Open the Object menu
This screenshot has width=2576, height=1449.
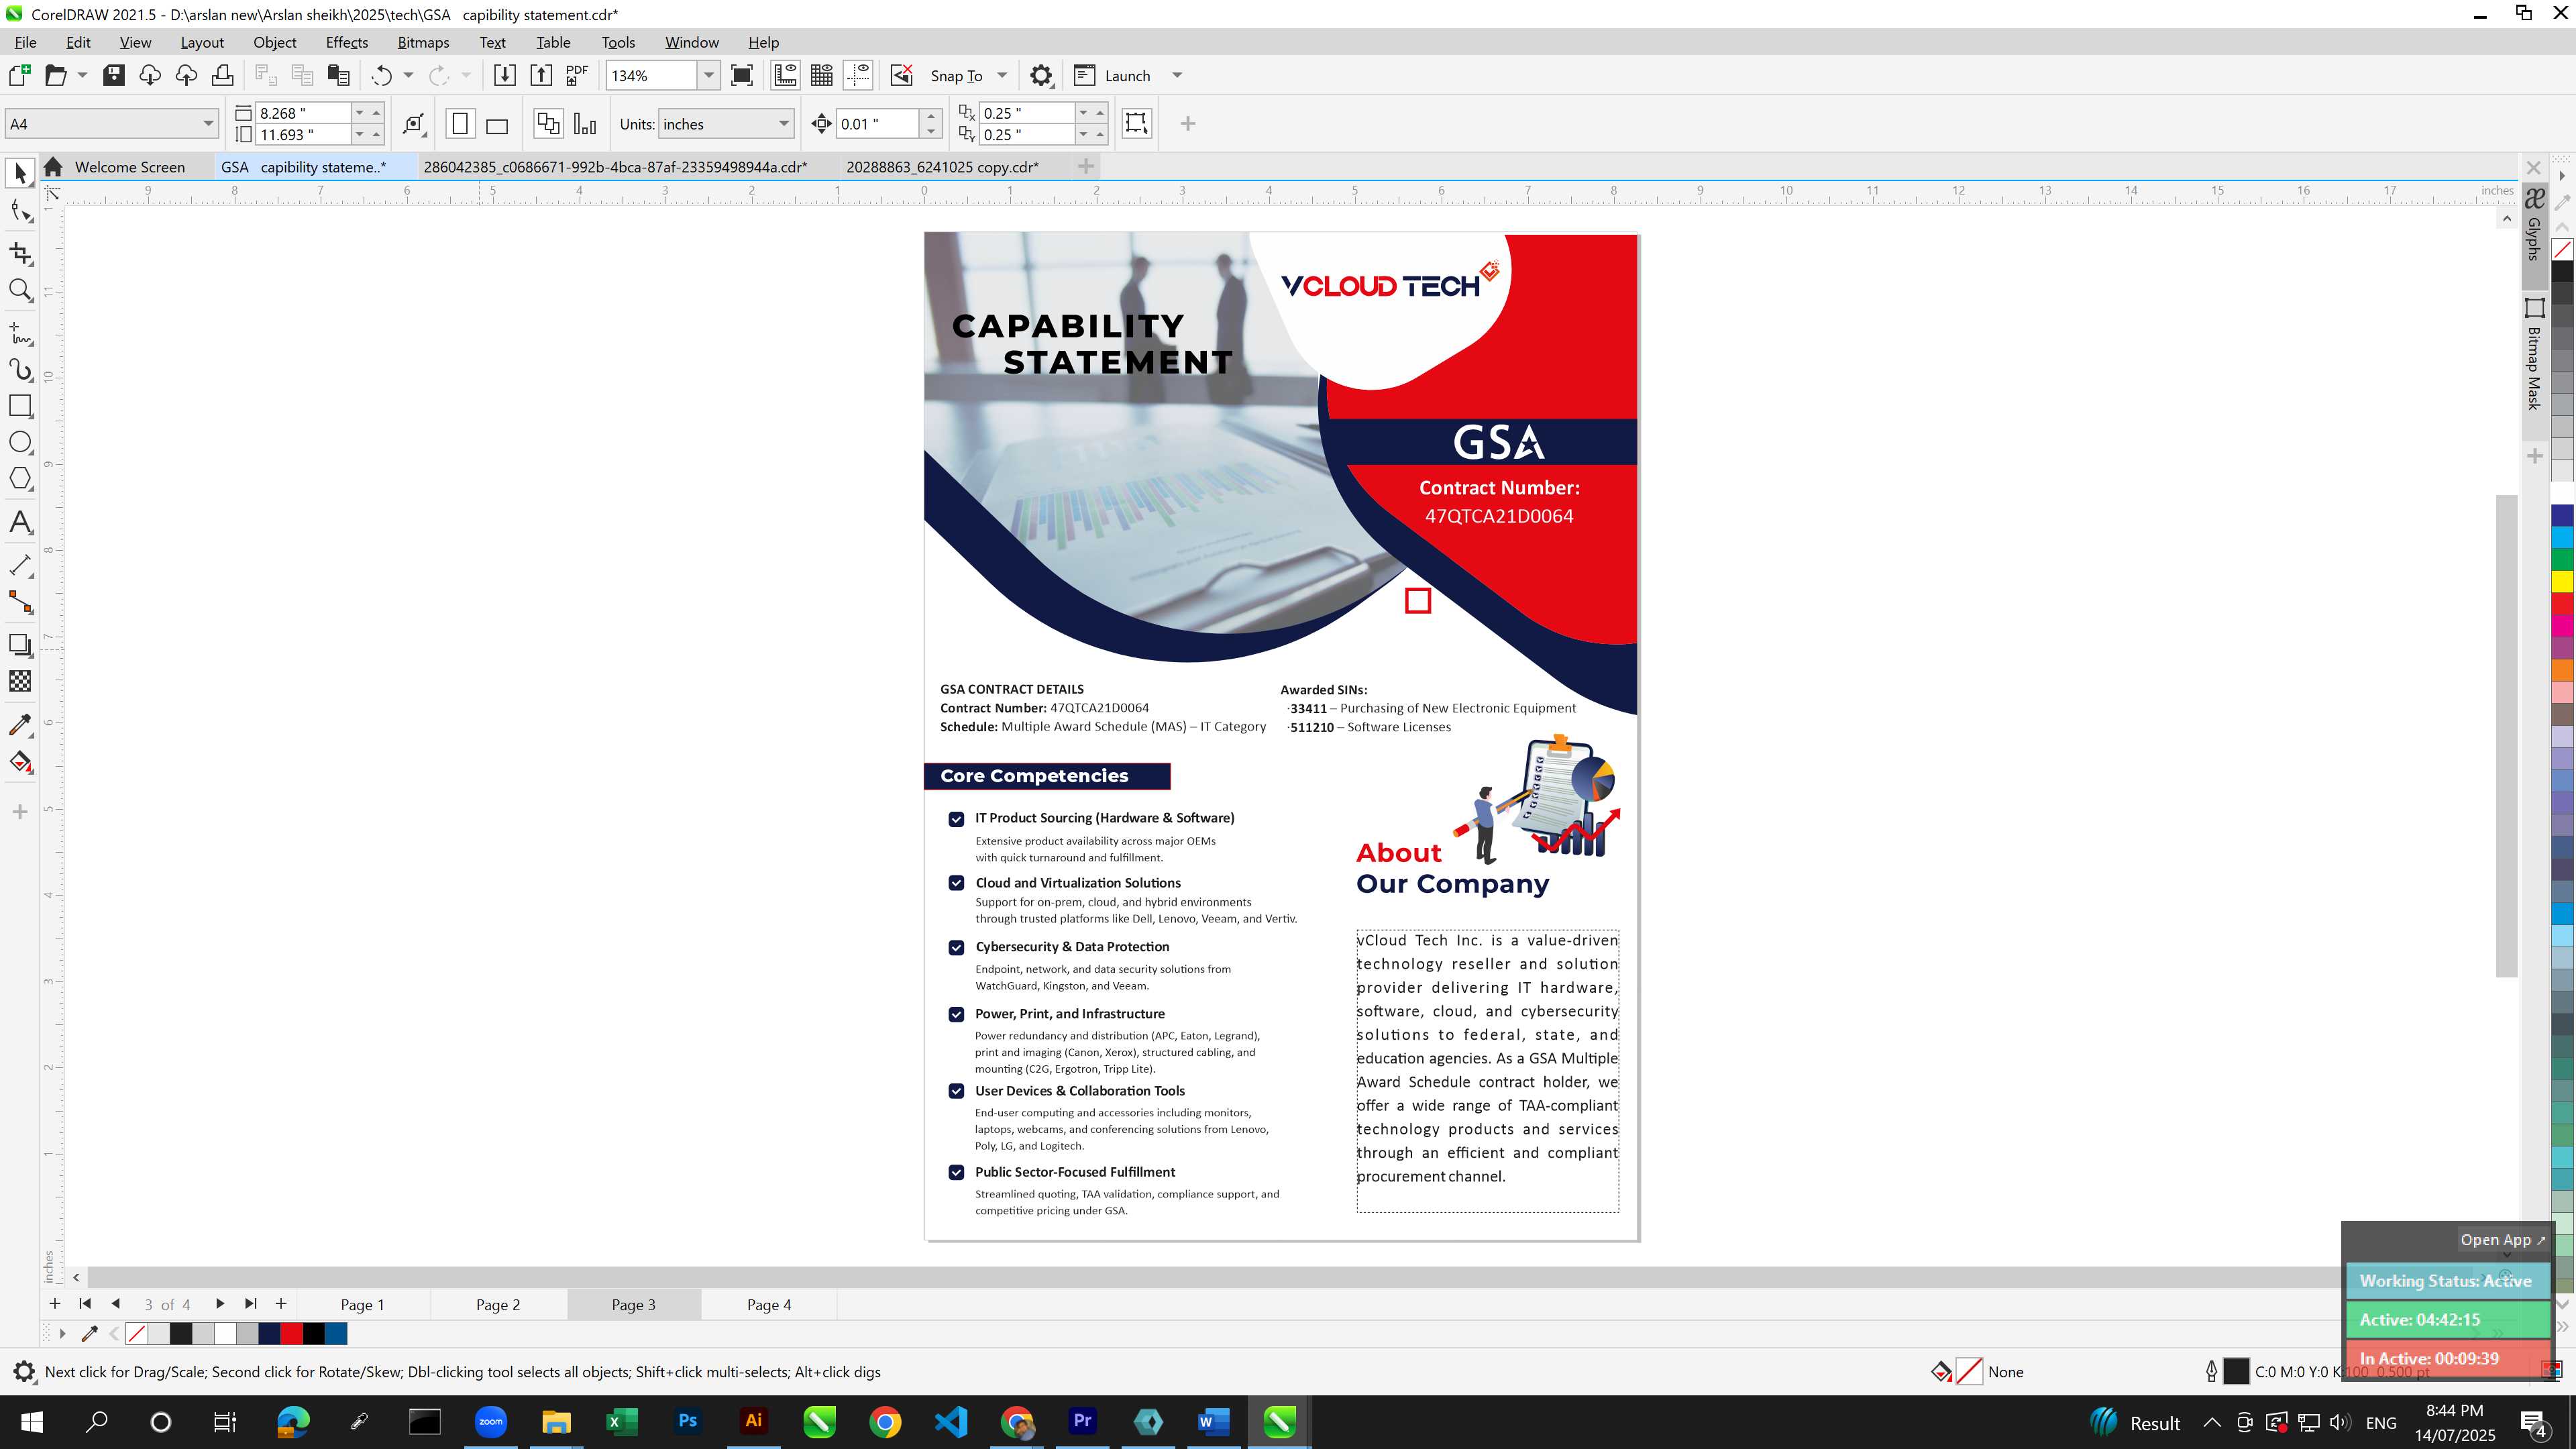(x=275, y=42)
